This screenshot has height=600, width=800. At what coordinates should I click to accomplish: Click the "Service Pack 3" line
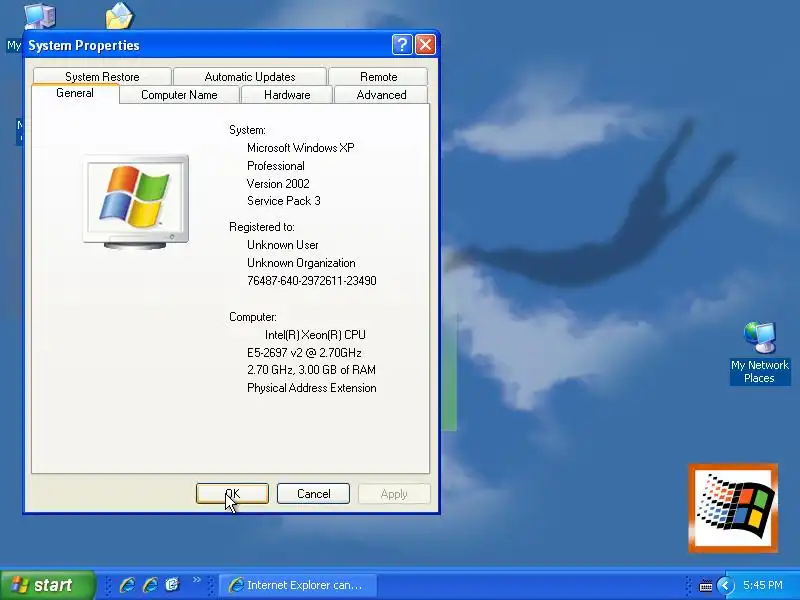pos(284,201)
